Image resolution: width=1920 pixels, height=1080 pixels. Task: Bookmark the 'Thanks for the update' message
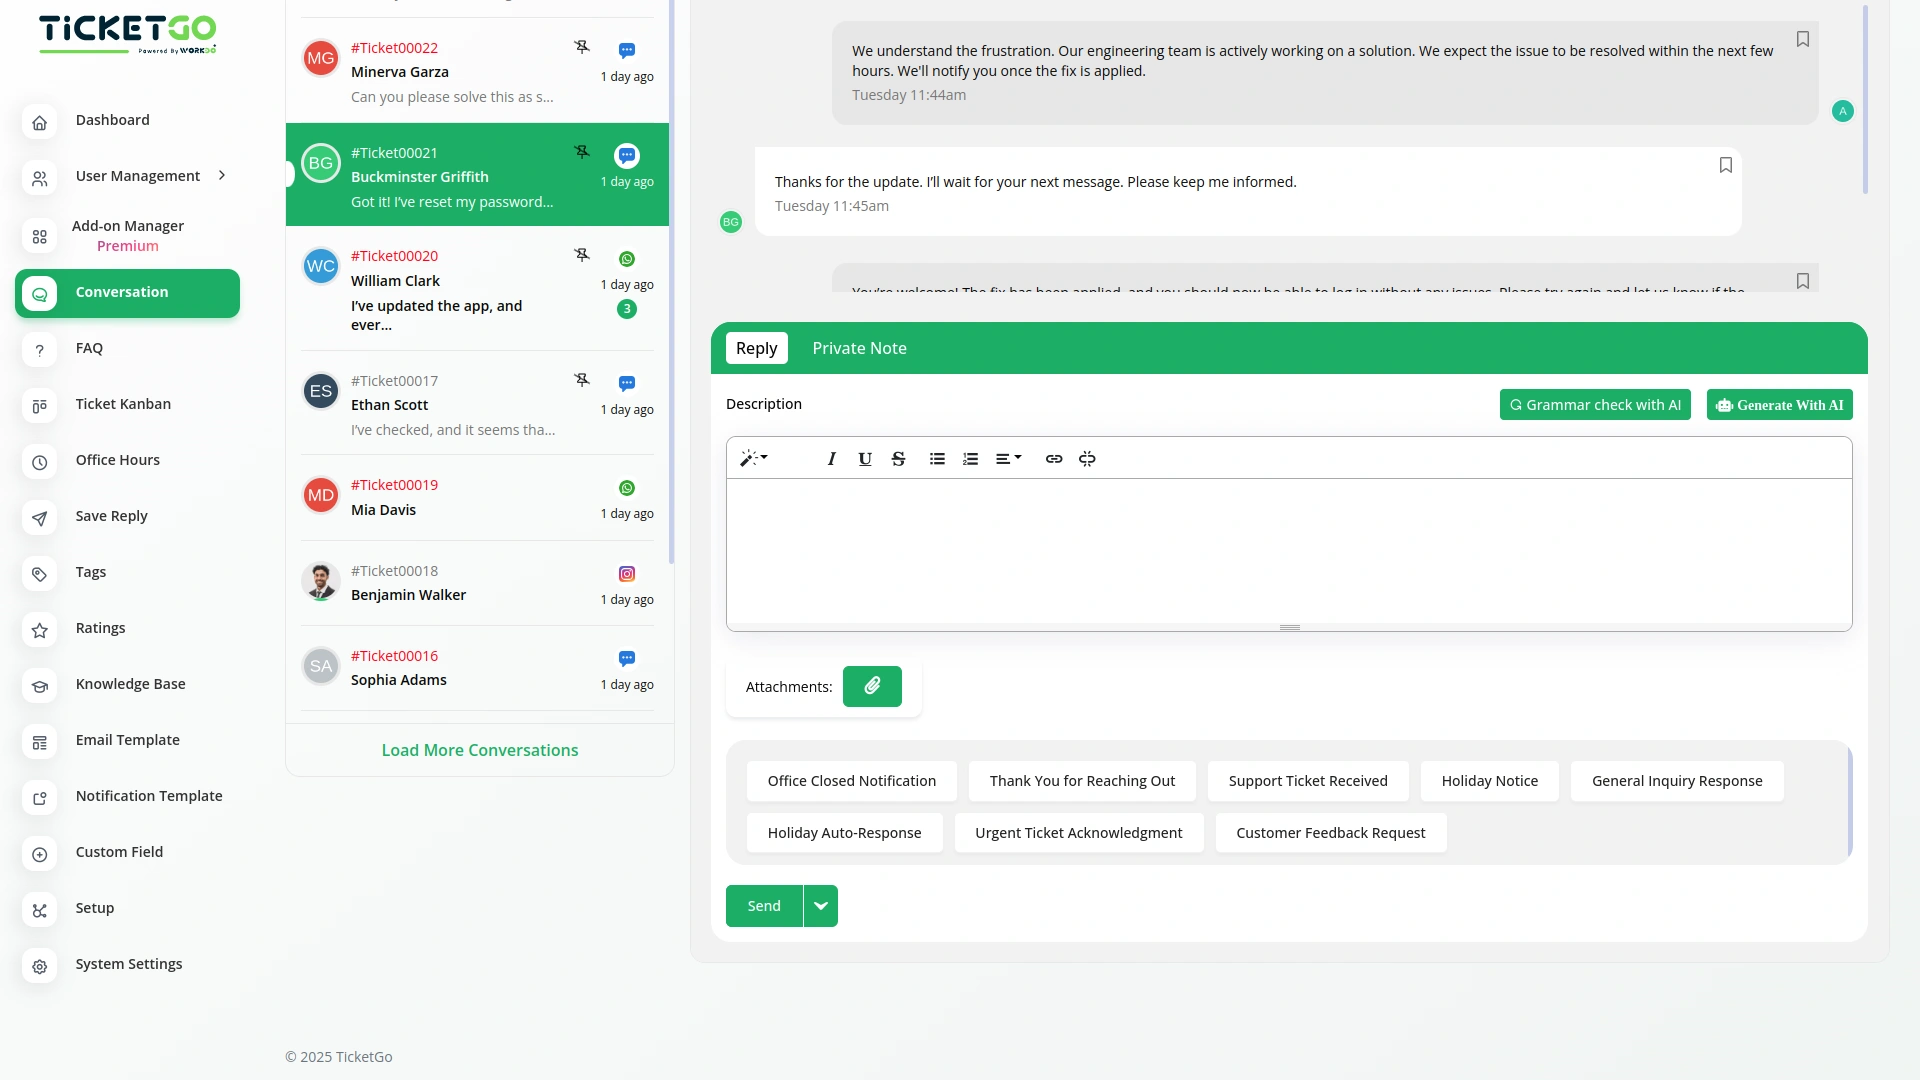coord(1726,165)
